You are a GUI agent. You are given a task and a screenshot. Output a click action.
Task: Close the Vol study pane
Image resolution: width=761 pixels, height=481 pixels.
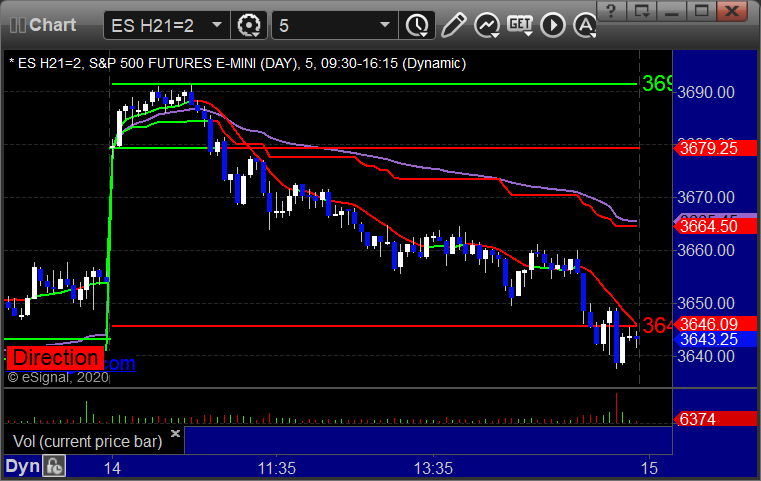(x=175, y=433)
